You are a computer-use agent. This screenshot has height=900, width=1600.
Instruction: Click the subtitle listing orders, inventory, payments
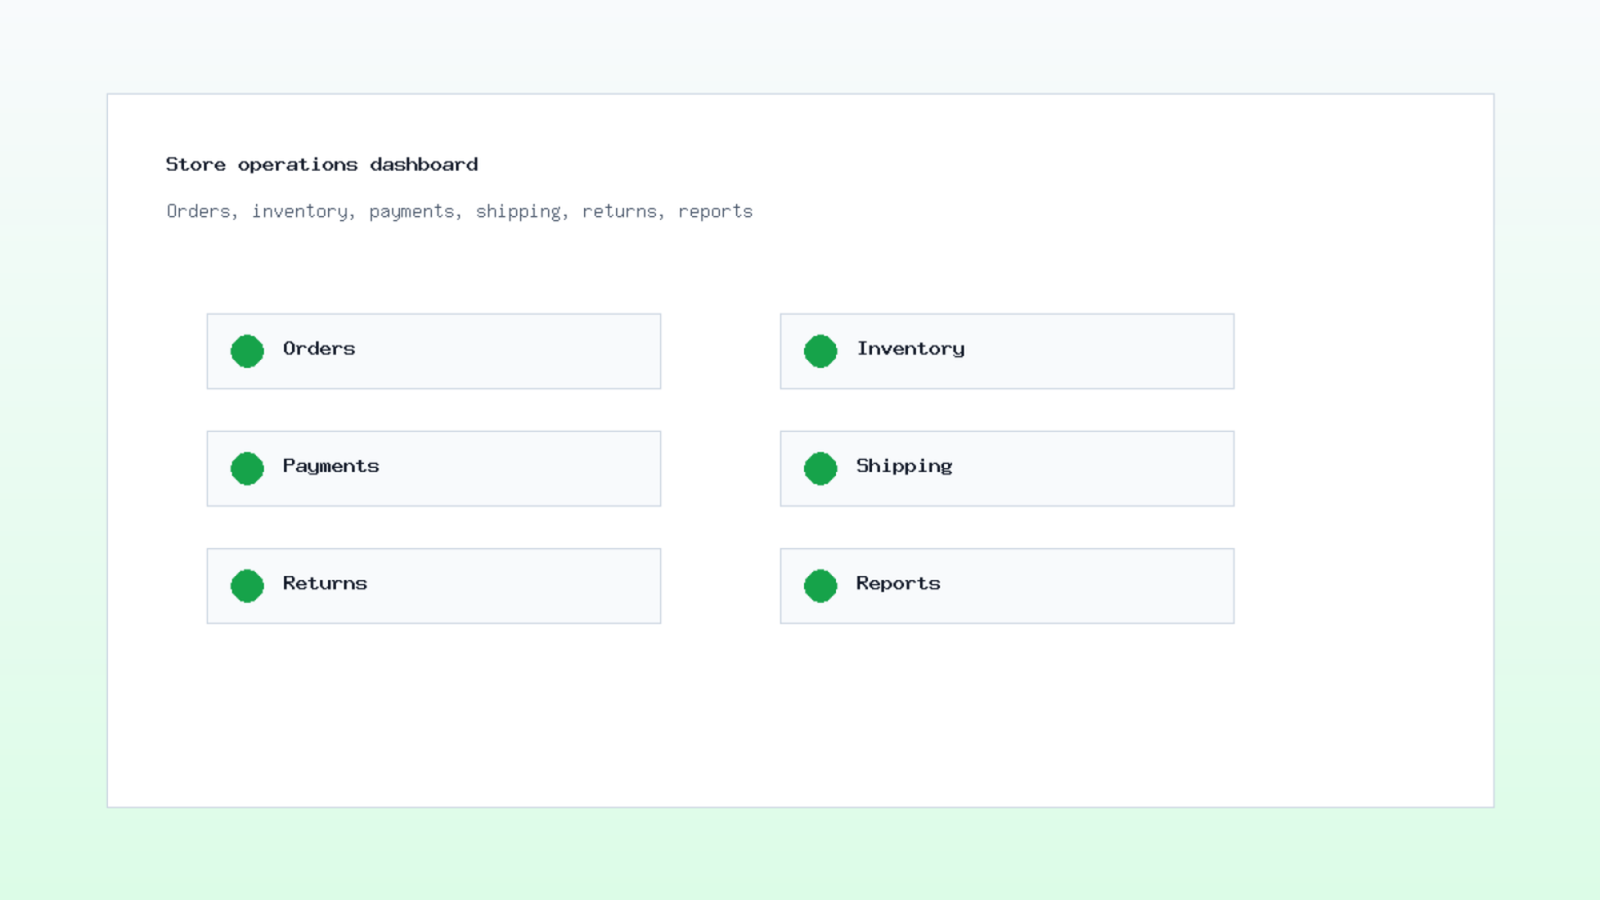(x=460, y=212)
